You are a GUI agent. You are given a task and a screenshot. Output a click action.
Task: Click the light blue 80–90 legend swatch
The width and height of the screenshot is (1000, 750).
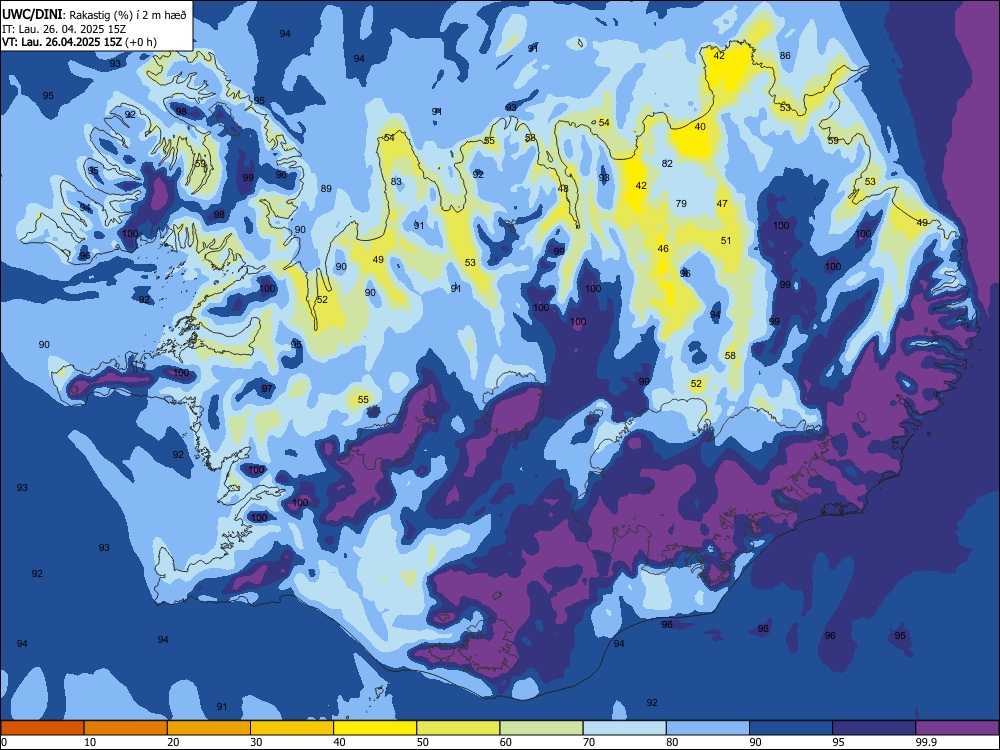[708, 728]
